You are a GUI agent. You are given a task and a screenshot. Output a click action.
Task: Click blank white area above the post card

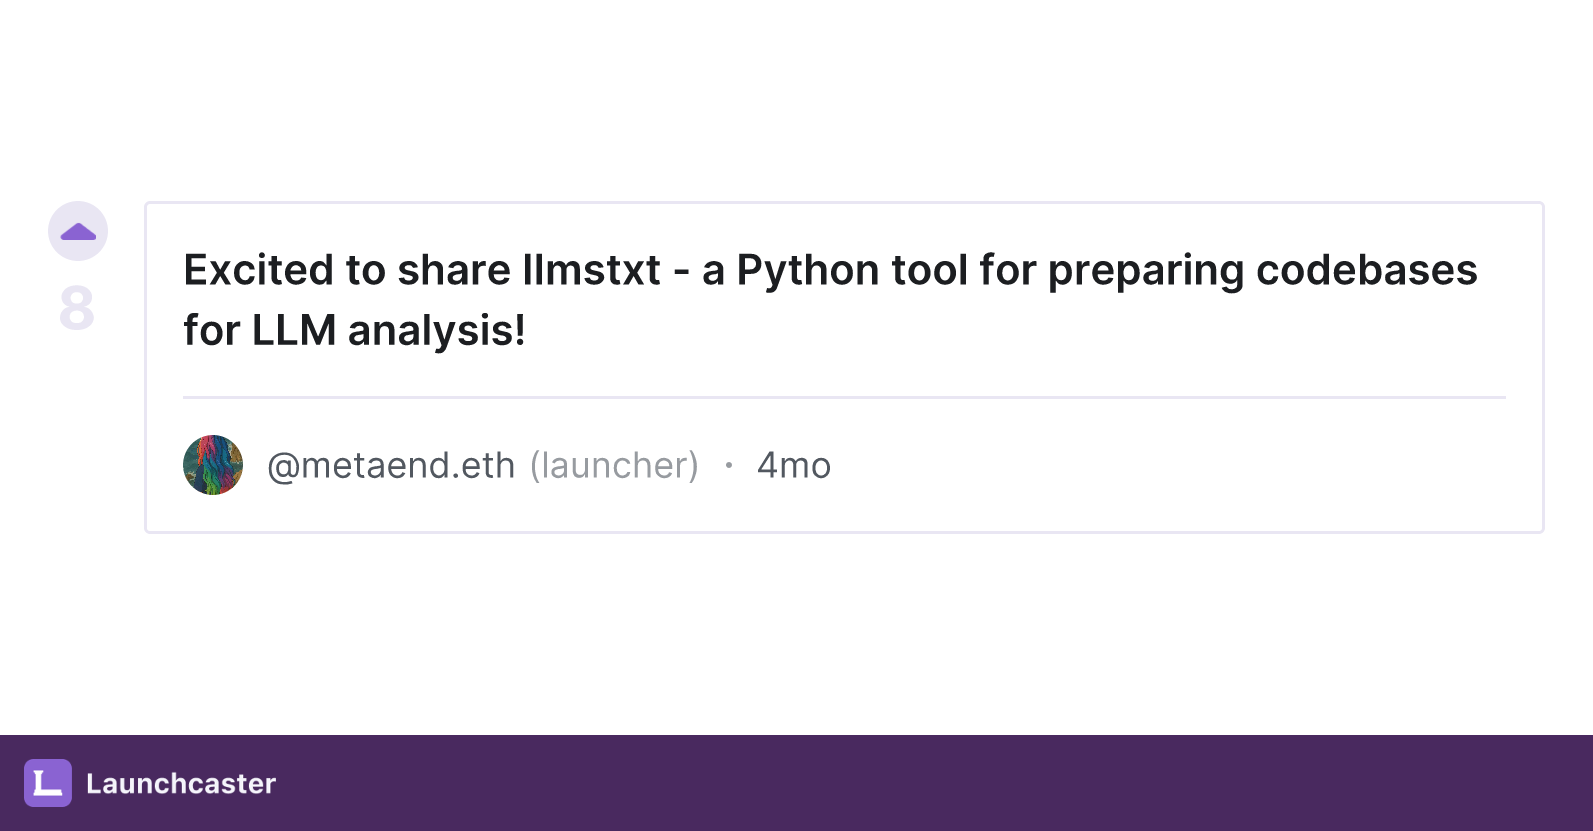[796, 100]
